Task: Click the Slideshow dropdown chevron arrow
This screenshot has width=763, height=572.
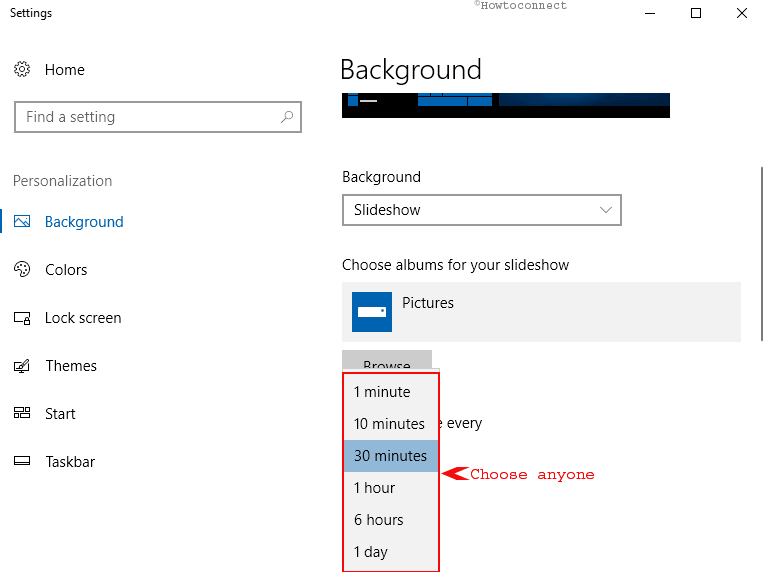Action: 605,210
